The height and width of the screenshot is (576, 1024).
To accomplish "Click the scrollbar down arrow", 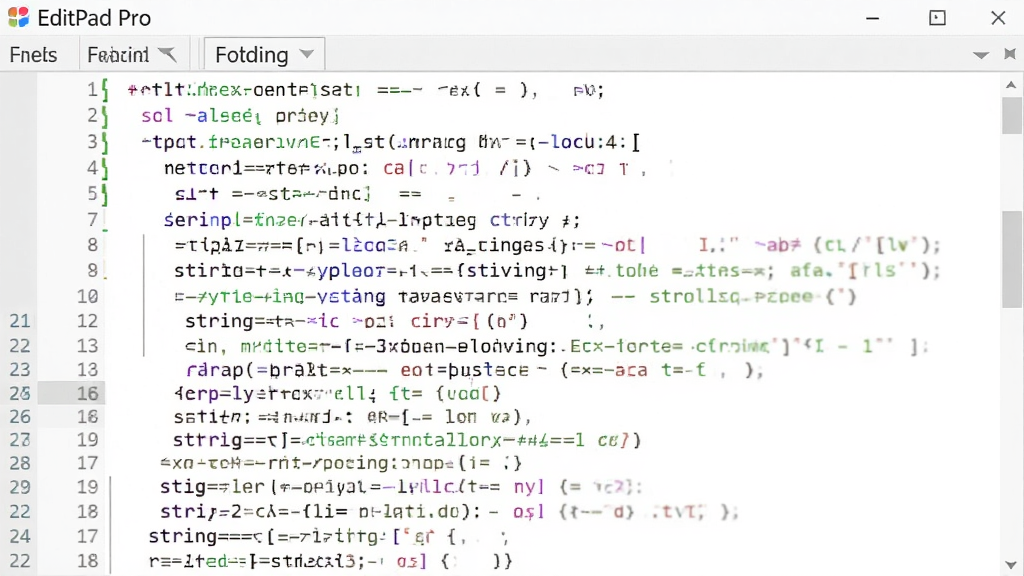I will pos(1011,565).
